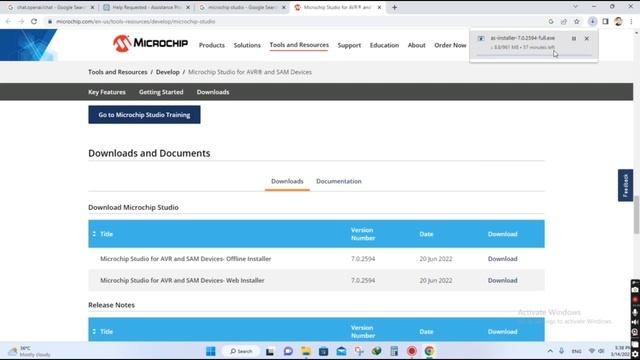Cancel the as-installer download

(587, 38)
